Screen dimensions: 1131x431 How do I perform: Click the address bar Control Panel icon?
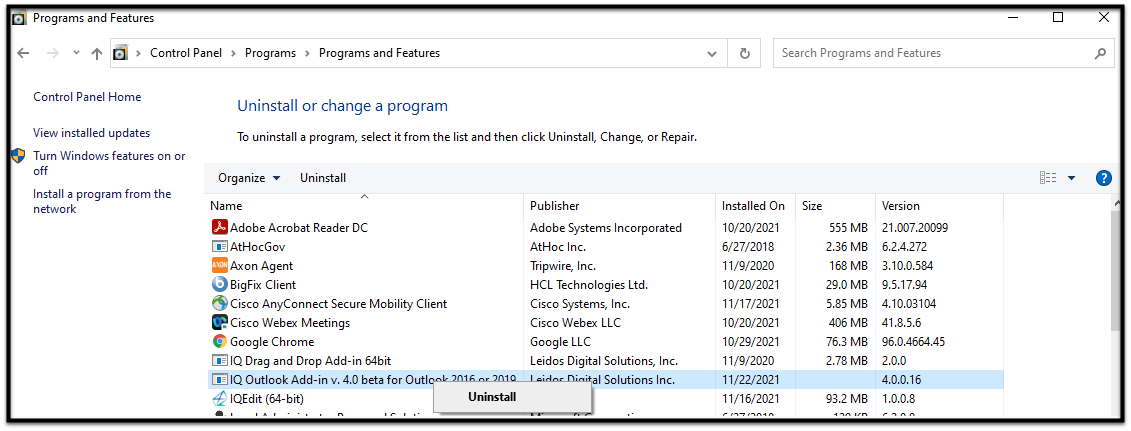tap(120, 53)
